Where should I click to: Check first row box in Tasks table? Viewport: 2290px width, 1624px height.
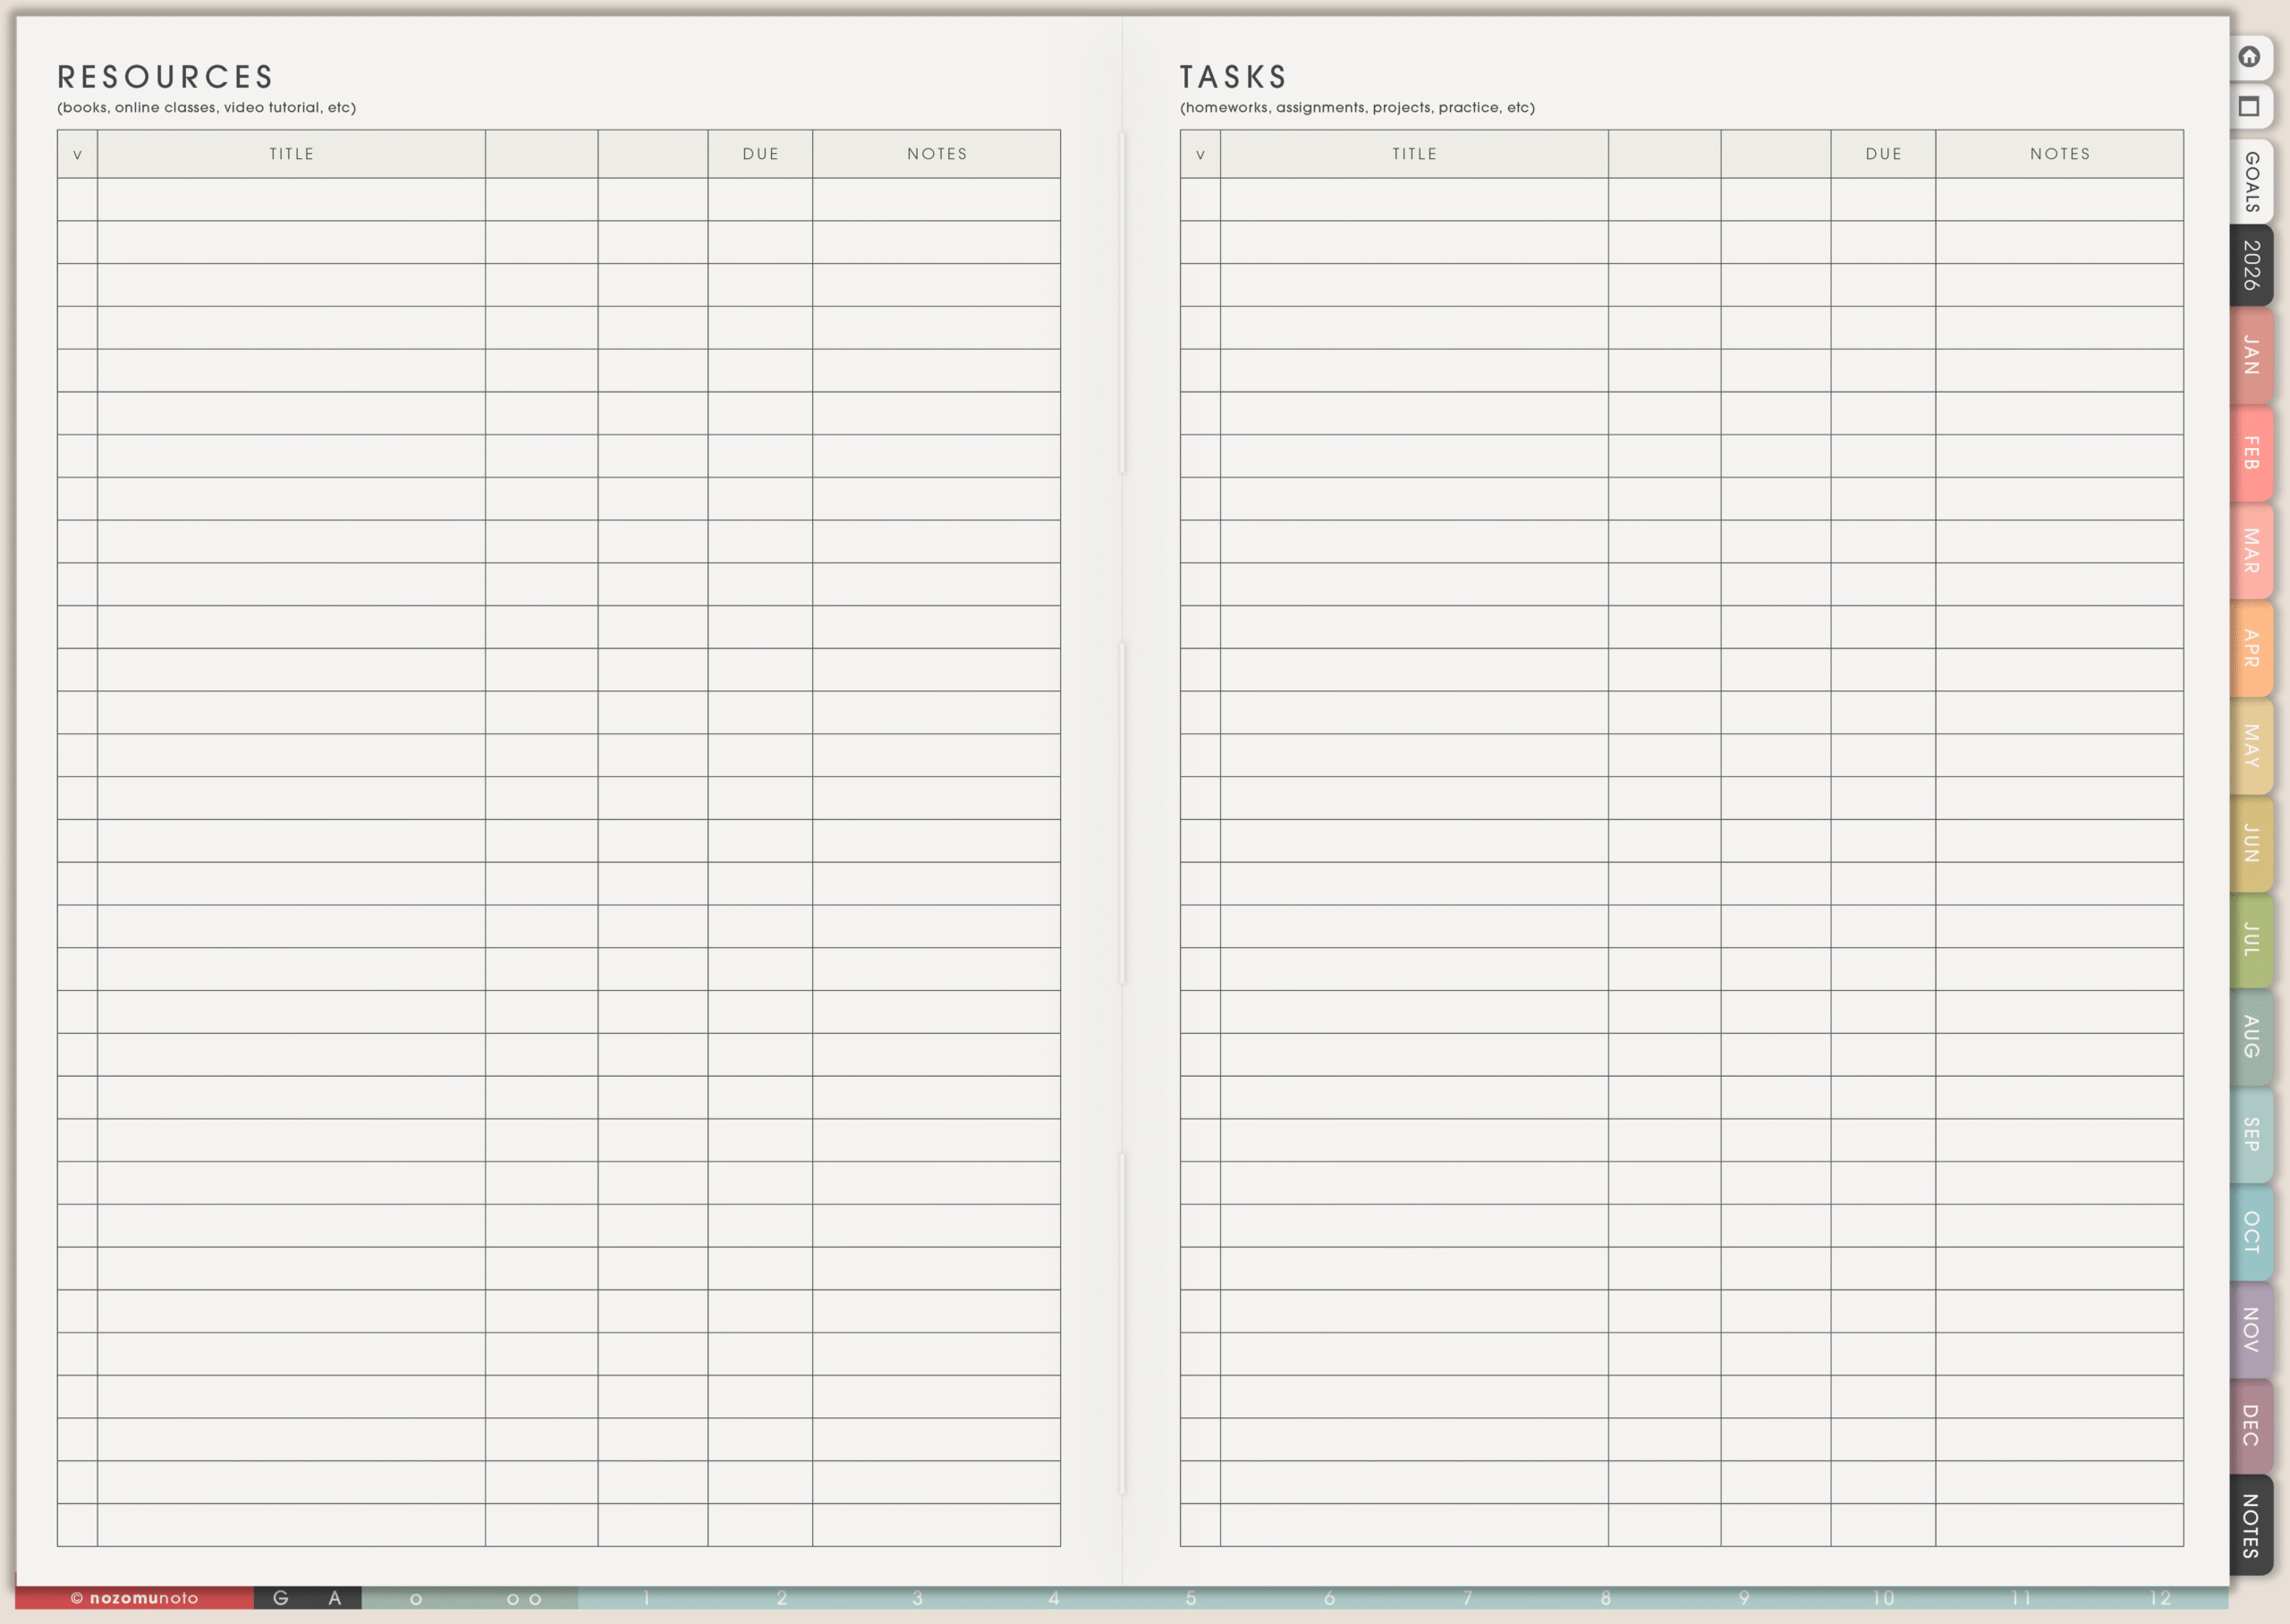point(1200,200)
